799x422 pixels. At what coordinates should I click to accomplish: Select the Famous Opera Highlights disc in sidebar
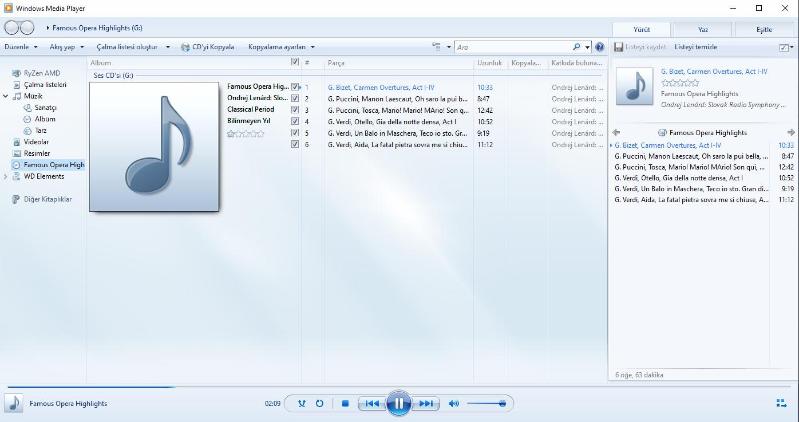point(48,165)
